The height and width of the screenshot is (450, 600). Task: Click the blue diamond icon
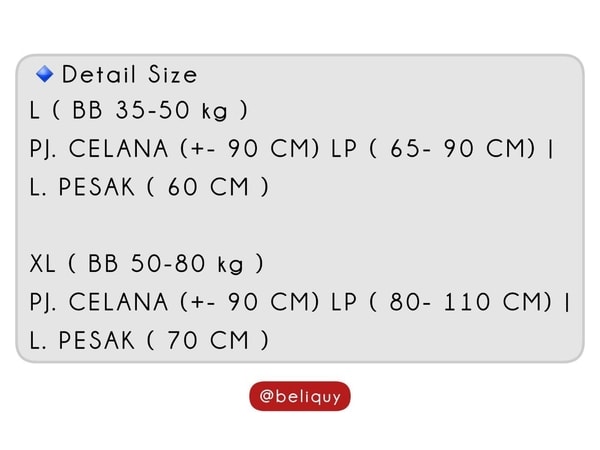(45, 74)
